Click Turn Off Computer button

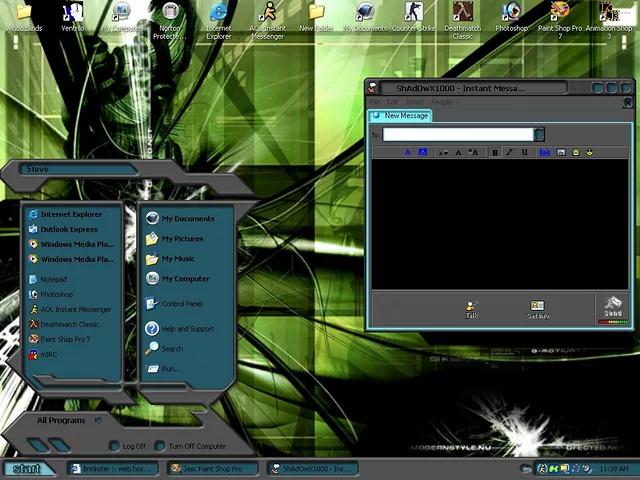pos(191,446)
